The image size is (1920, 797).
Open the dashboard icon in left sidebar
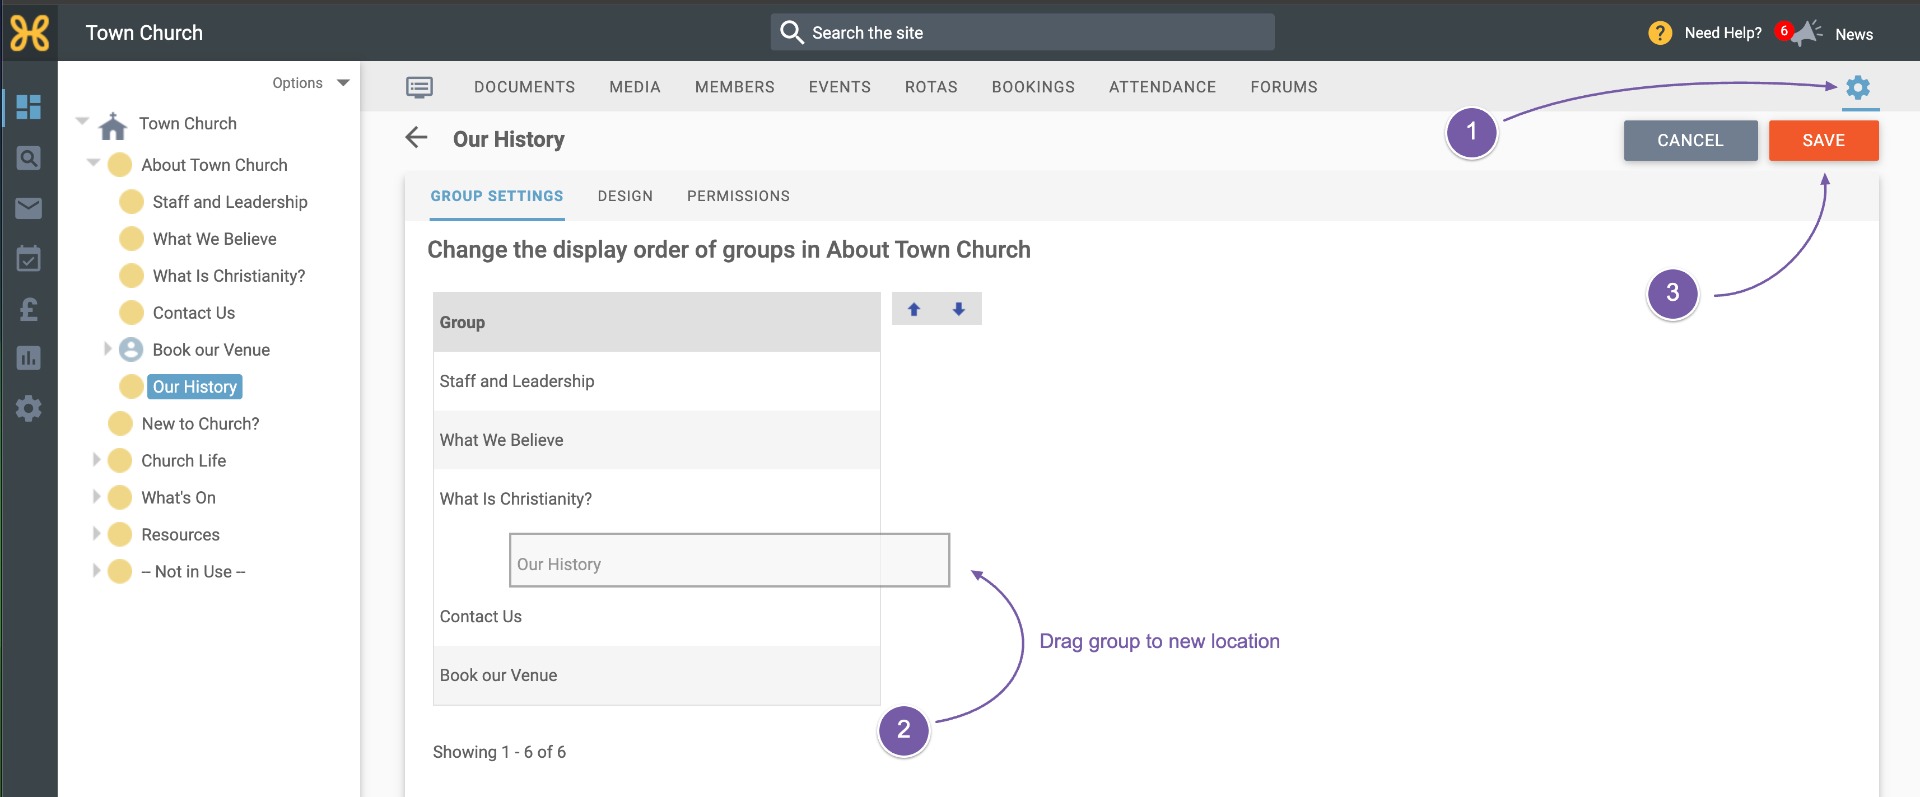[28, 107]
